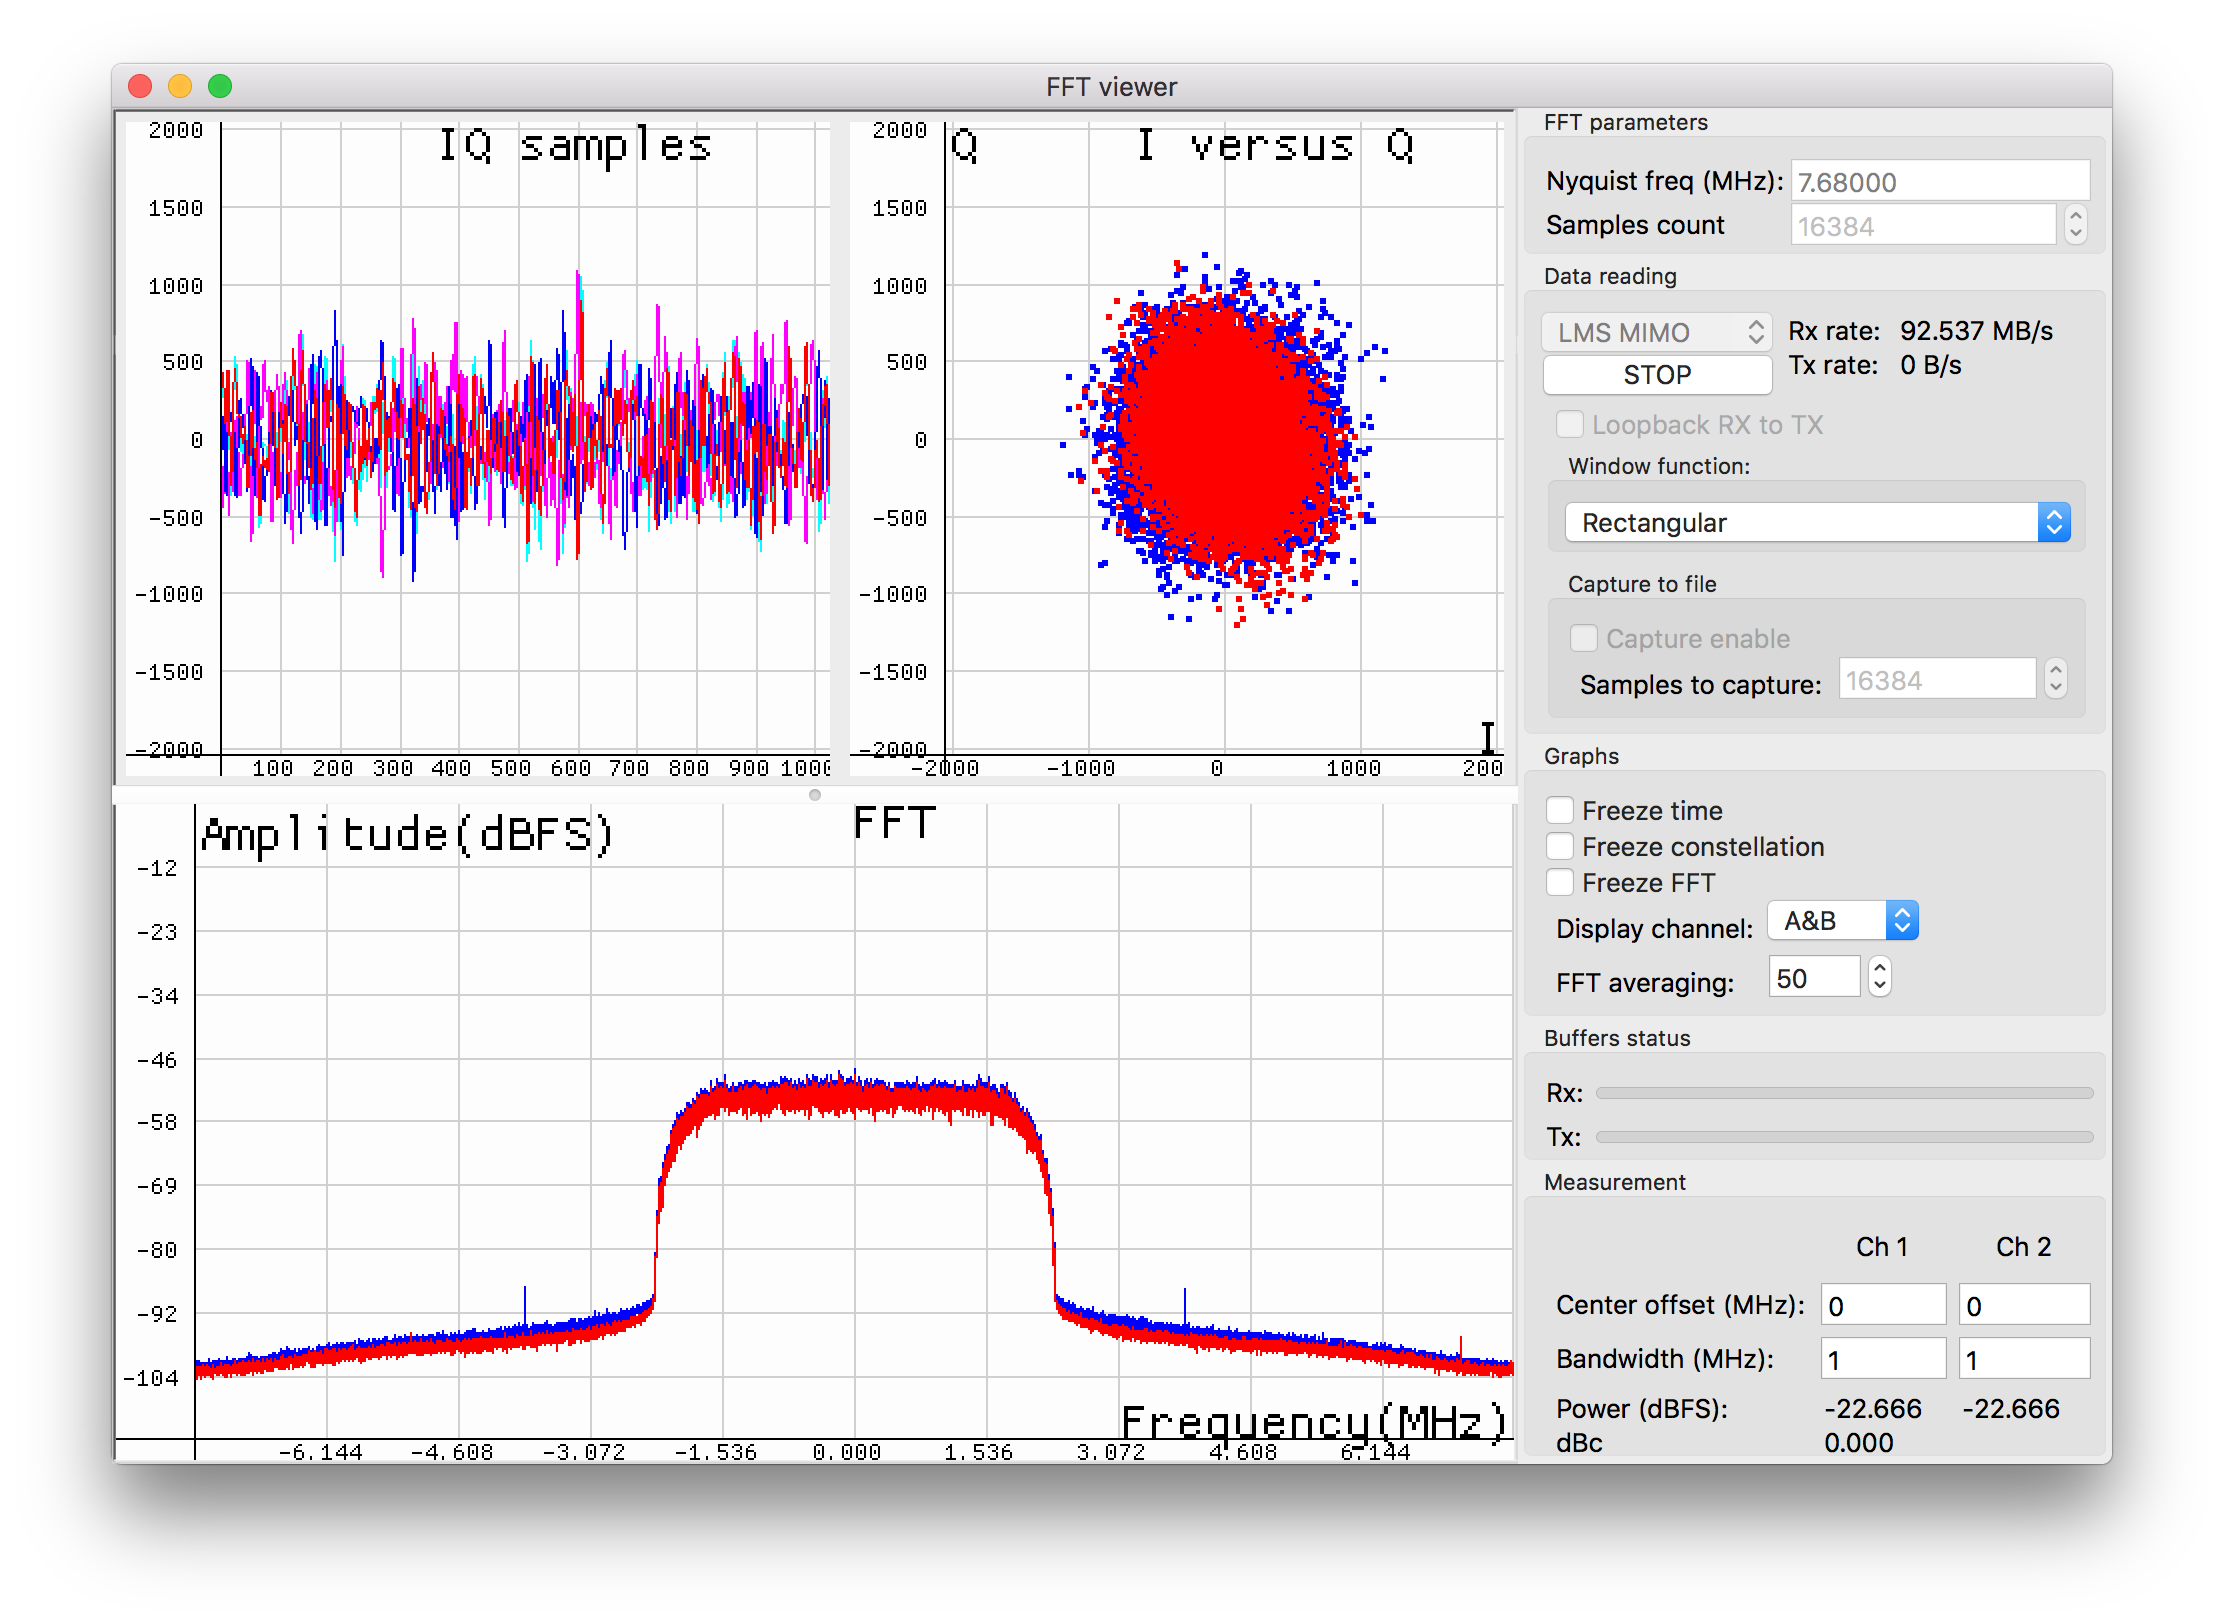
Task: Click Ch 2 Bandwidth field
Action: 2024,1359
